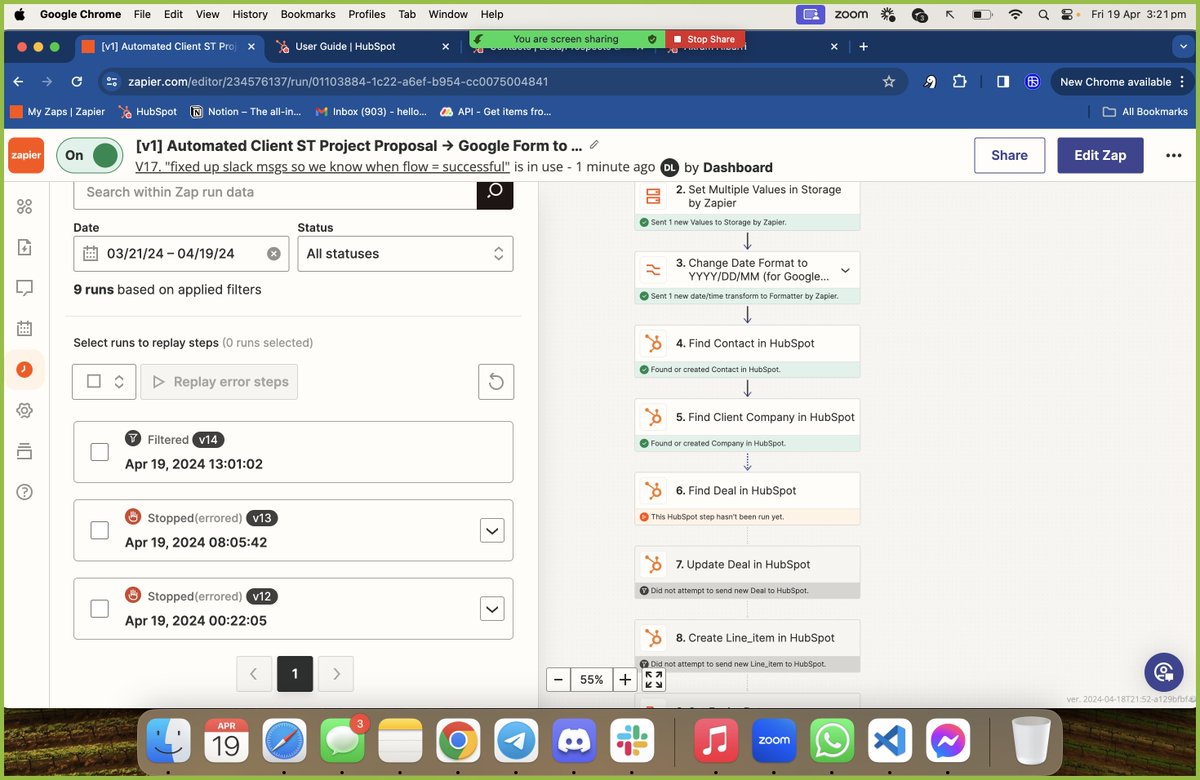Click the magnifier search button for run data

(x=495, y=192)
